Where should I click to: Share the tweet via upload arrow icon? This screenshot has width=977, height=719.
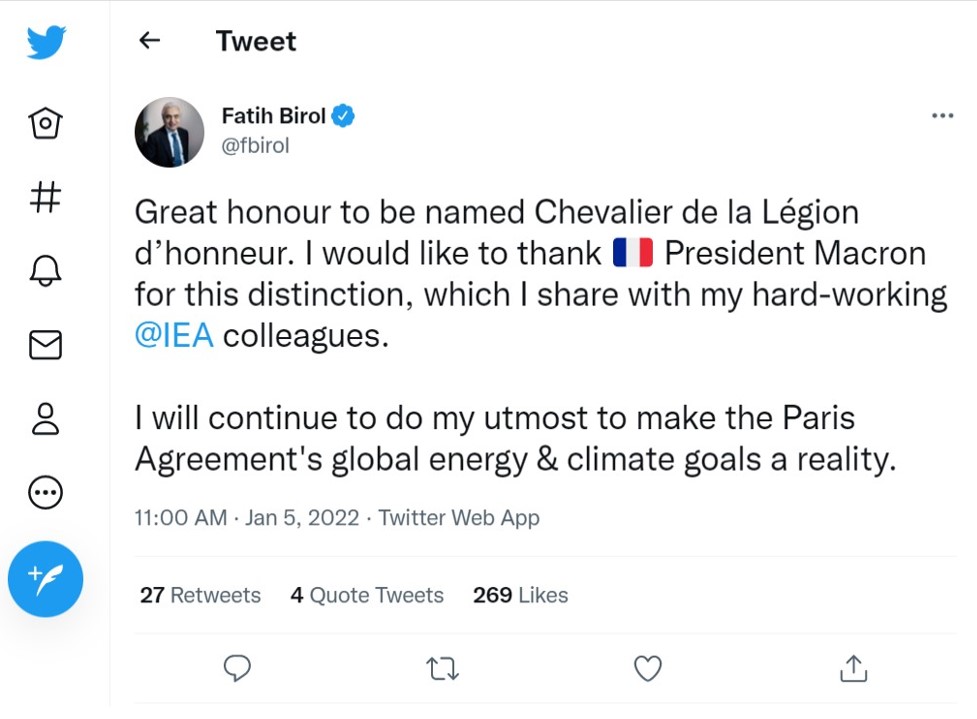[x=853, y=667]
